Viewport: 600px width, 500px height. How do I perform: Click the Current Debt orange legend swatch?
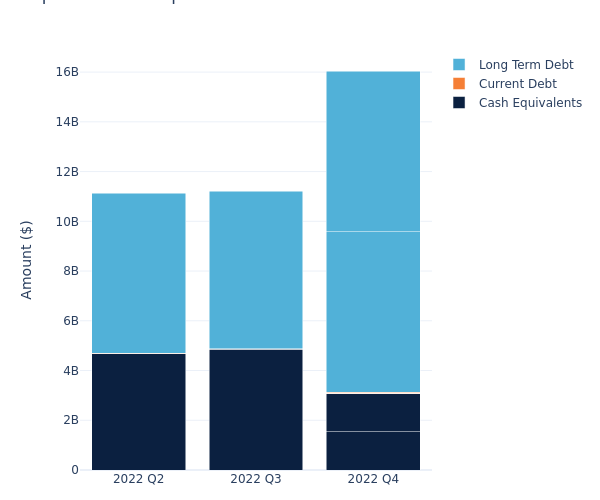(459, 84)
